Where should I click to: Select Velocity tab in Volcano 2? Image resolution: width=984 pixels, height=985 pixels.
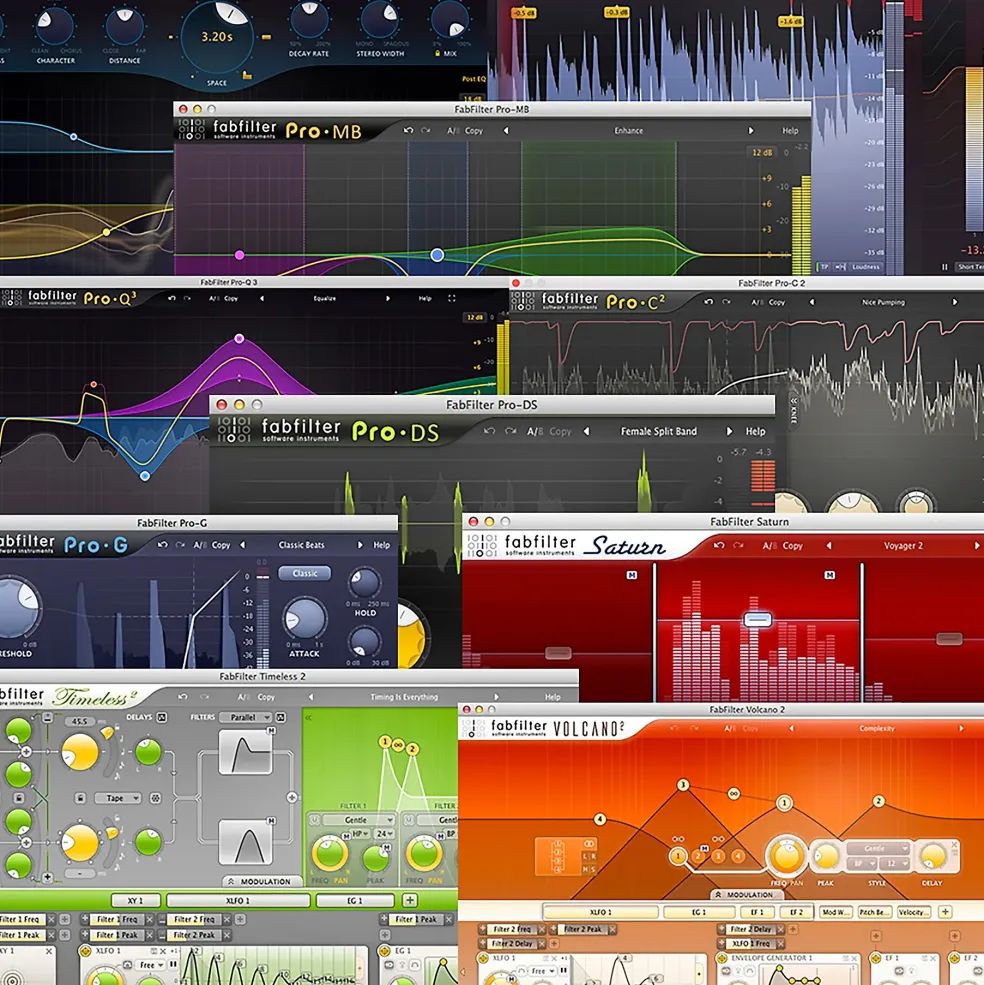[914, 912]
